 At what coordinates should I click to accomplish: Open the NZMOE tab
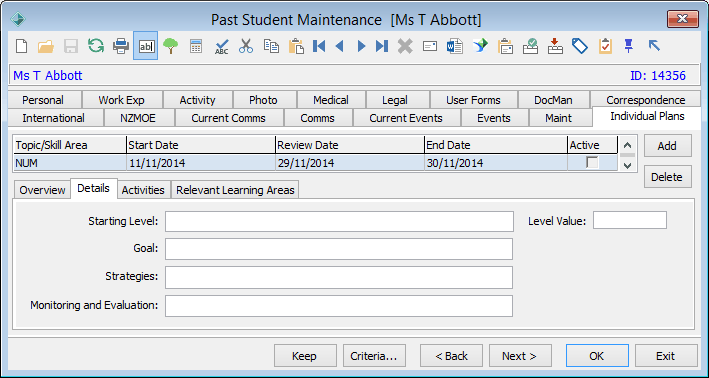[138, 118]
